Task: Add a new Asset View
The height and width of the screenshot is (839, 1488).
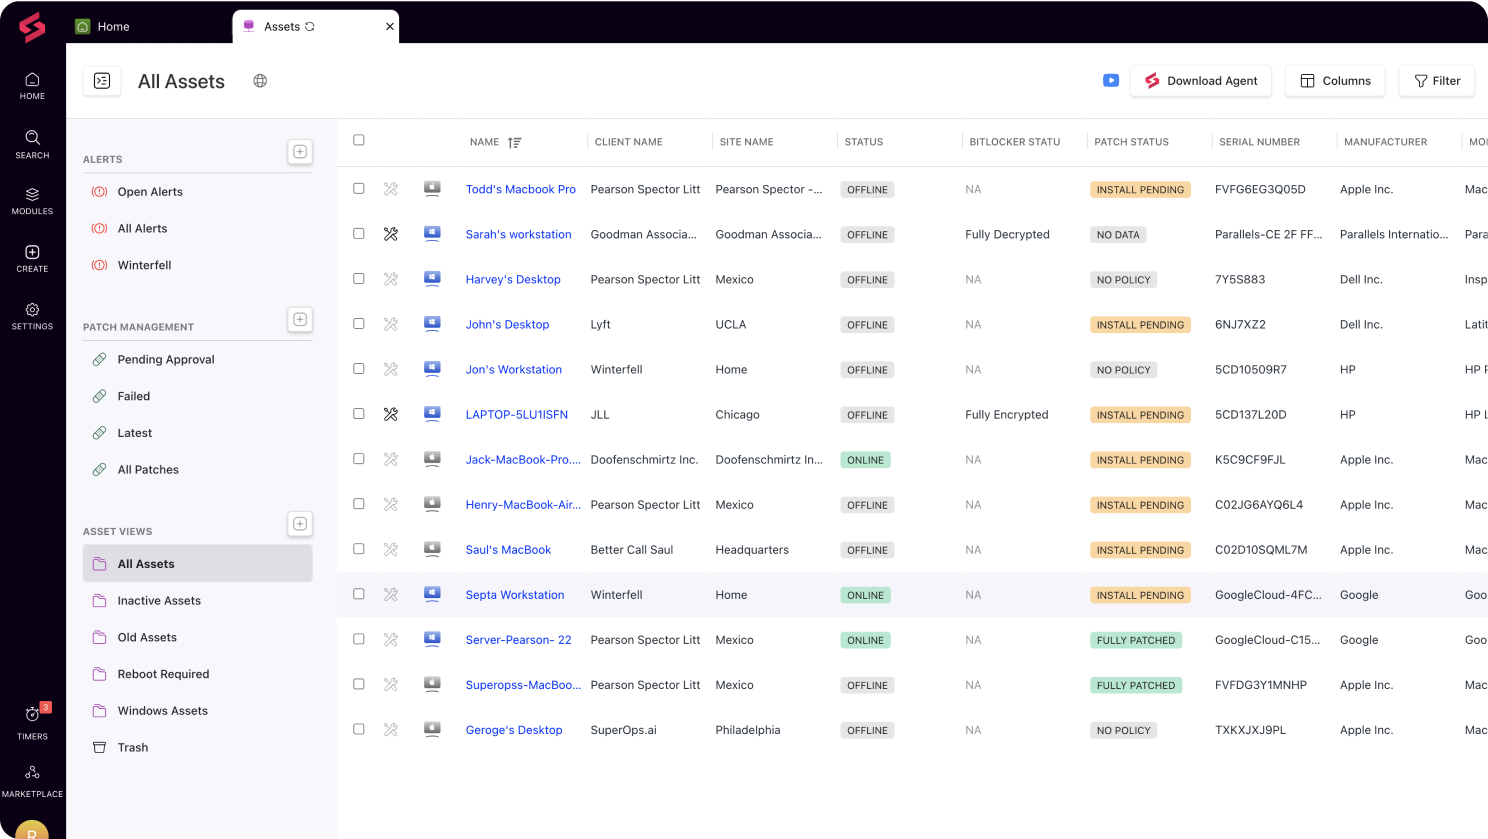Action: tap(300, 524)
